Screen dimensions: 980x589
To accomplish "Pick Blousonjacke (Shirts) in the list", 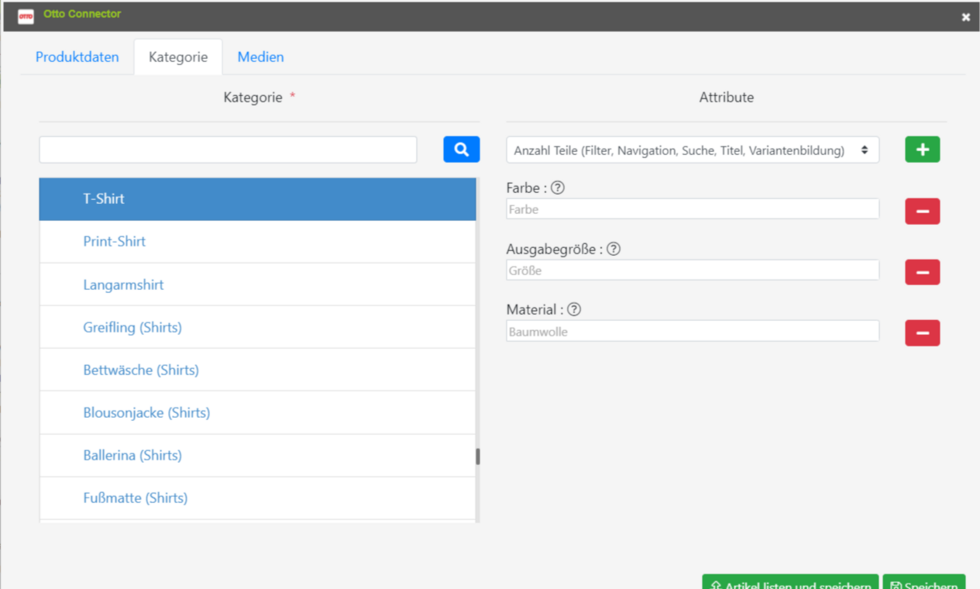I will 258,413.
